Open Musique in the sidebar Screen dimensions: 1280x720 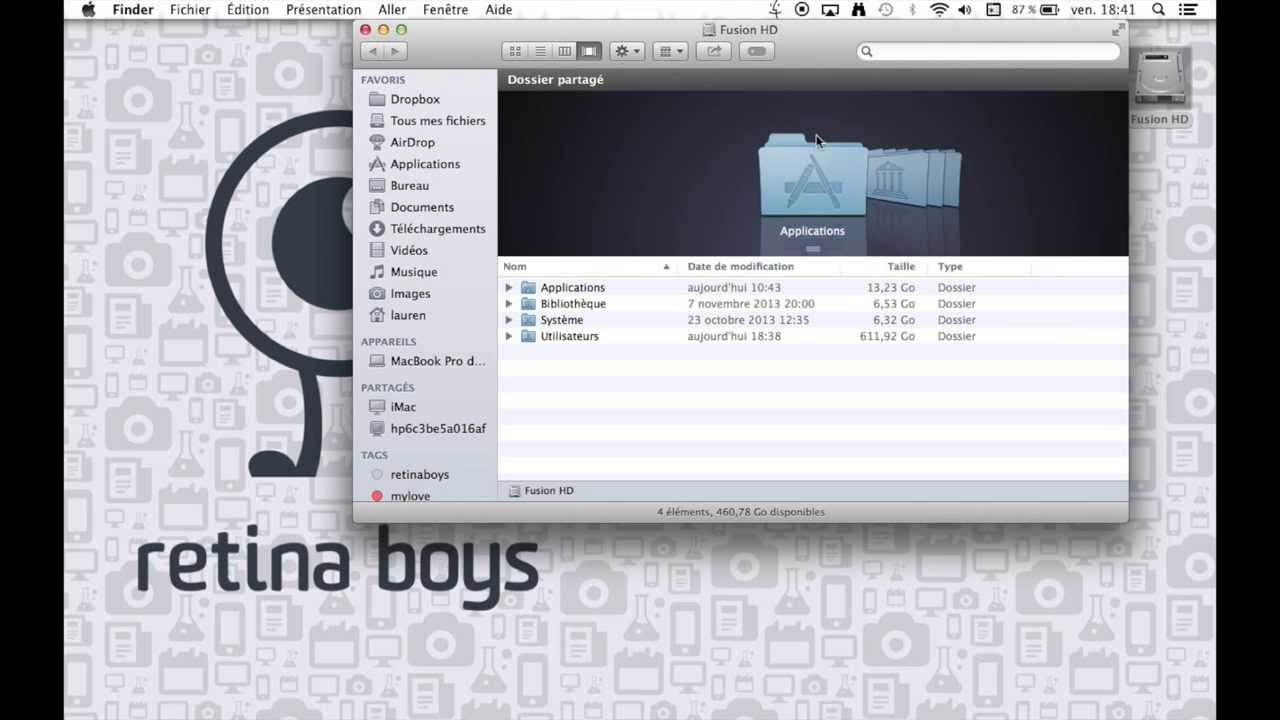413,272
